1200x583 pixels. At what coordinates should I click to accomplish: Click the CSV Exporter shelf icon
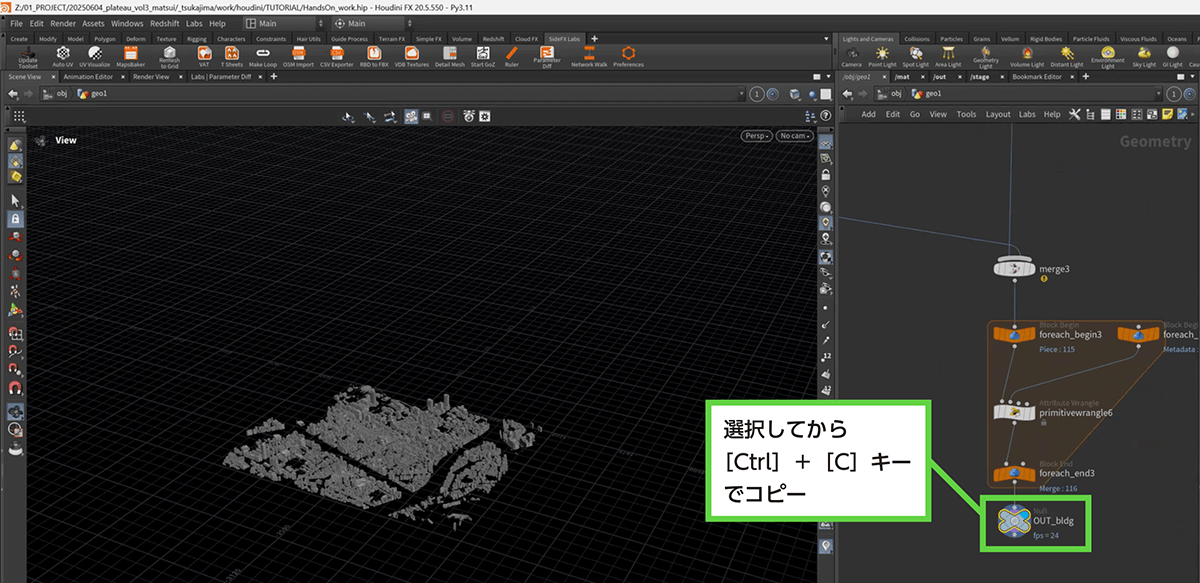coord(337,55)
